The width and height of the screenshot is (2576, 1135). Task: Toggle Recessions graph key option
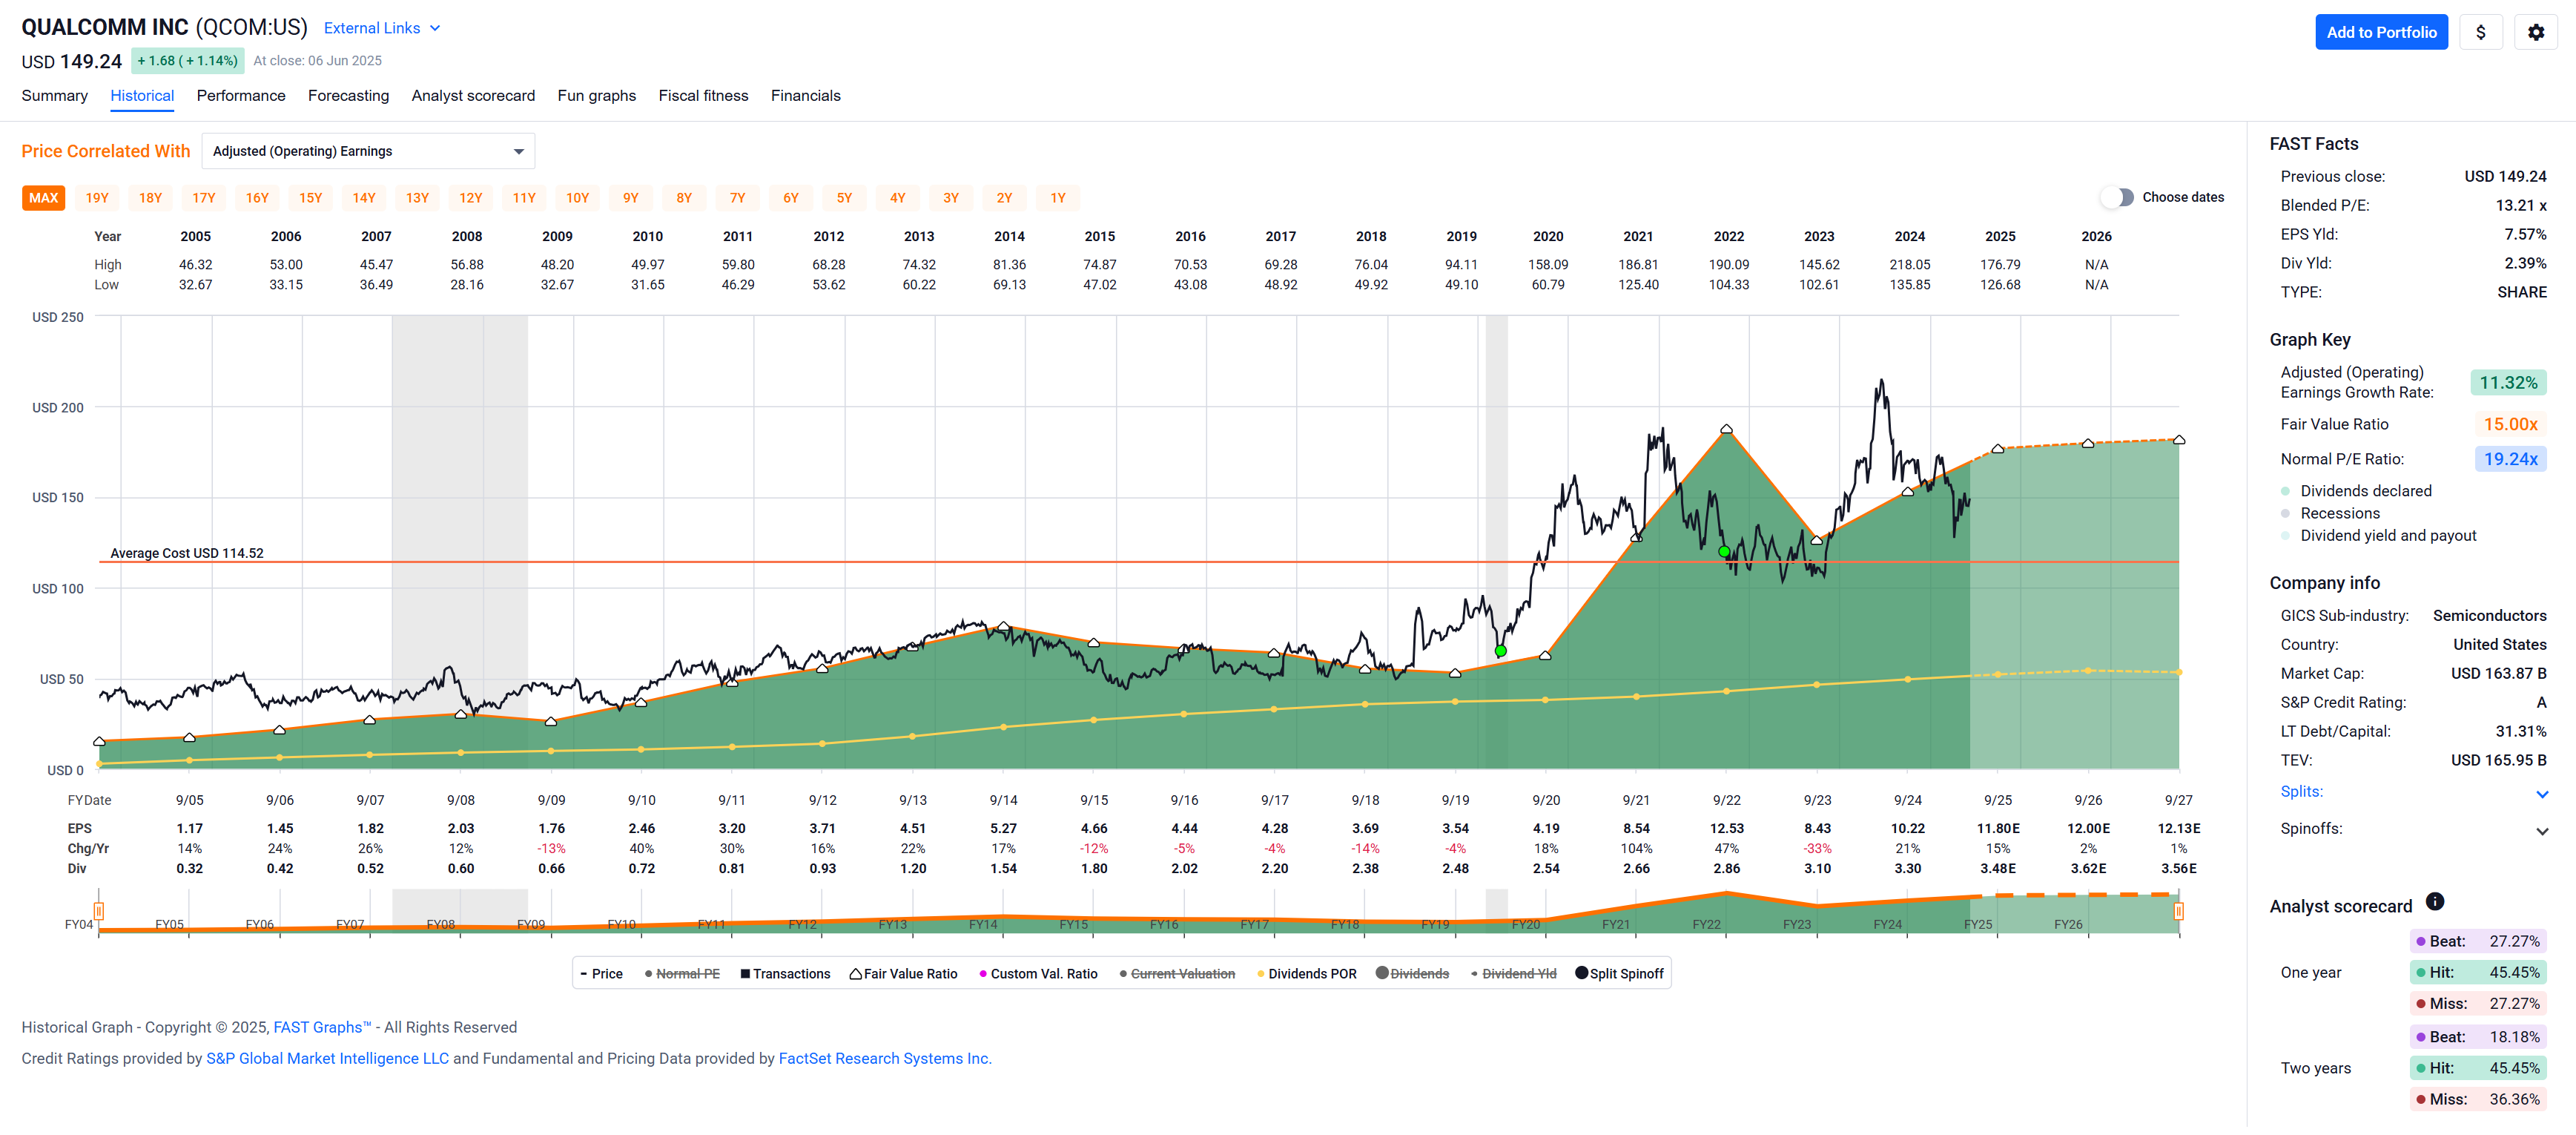(2285, 513)
